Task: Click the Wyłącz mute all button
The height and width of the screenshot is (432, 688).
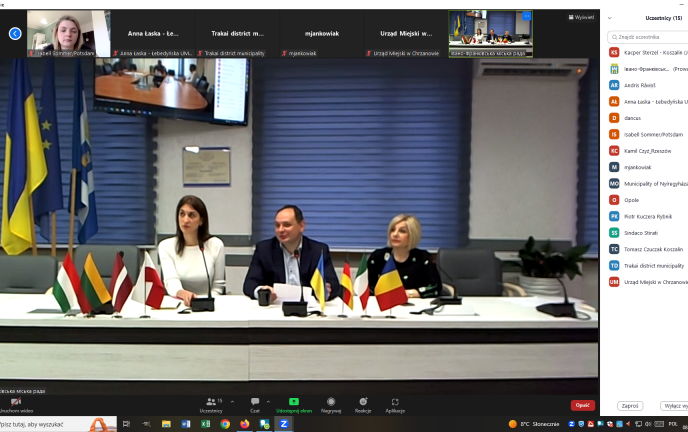Action: coord(674,406)
